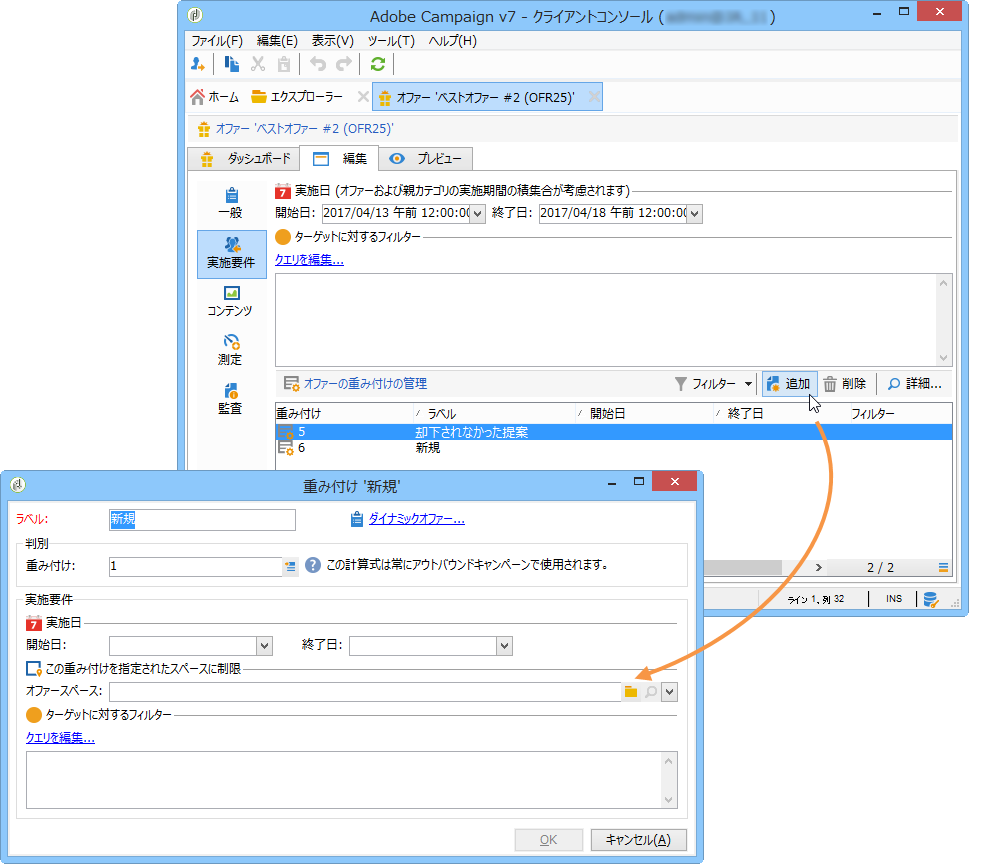This screenshot has width=989, height=864.
Task: Open the 測定 sidebar section
Action: pos(230,351)
